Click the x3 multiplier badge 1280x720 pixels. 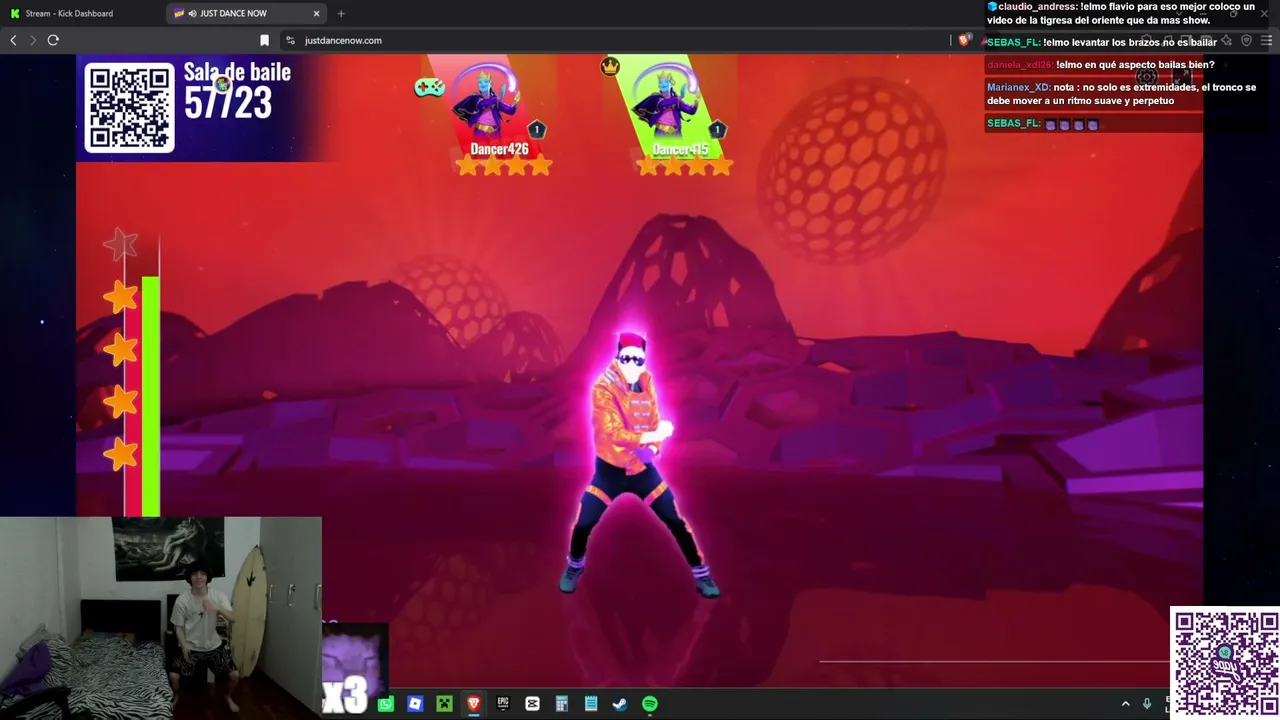[344, 693]
